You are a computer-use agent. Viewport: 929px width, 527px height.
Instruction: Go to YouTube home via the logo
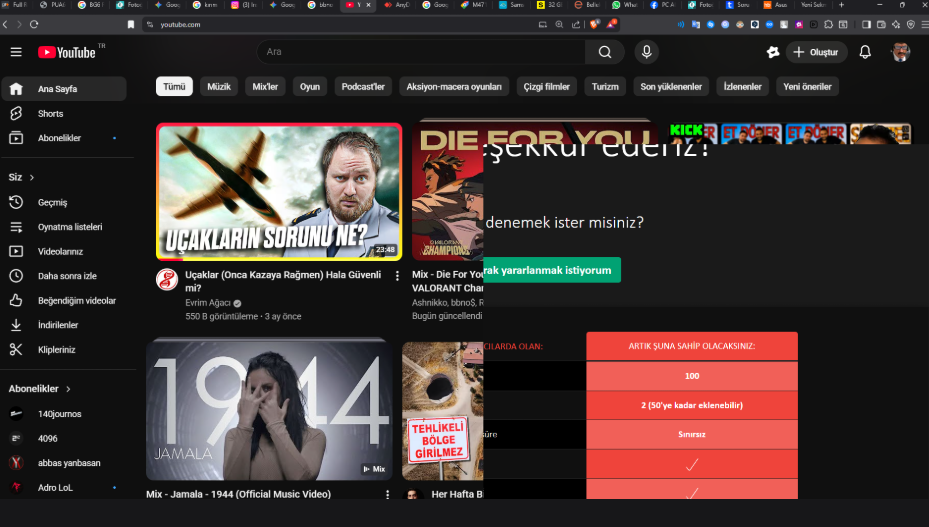(x=67, y=52)
